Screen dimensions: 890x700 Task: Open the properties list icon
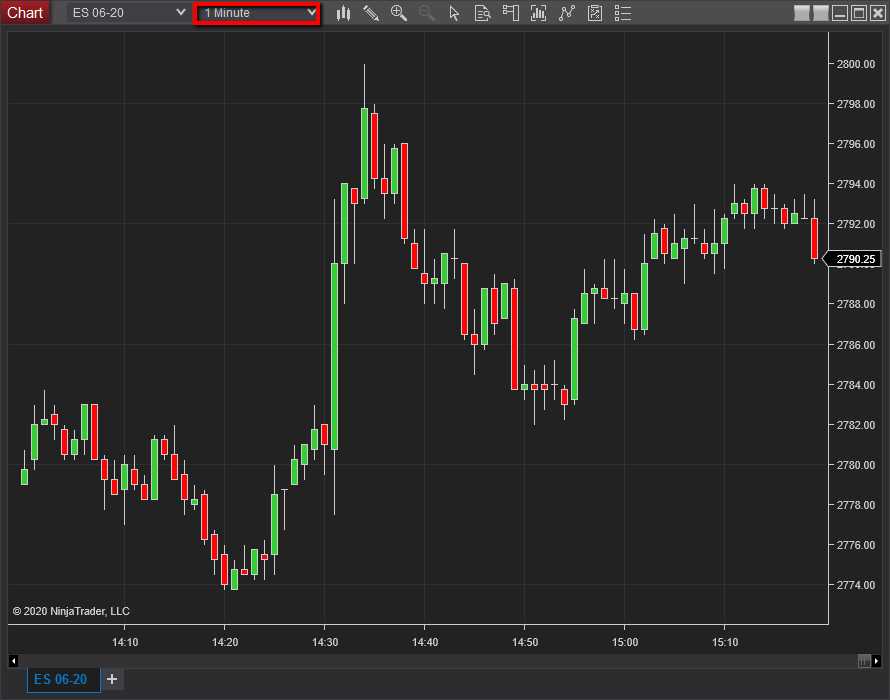623,13
